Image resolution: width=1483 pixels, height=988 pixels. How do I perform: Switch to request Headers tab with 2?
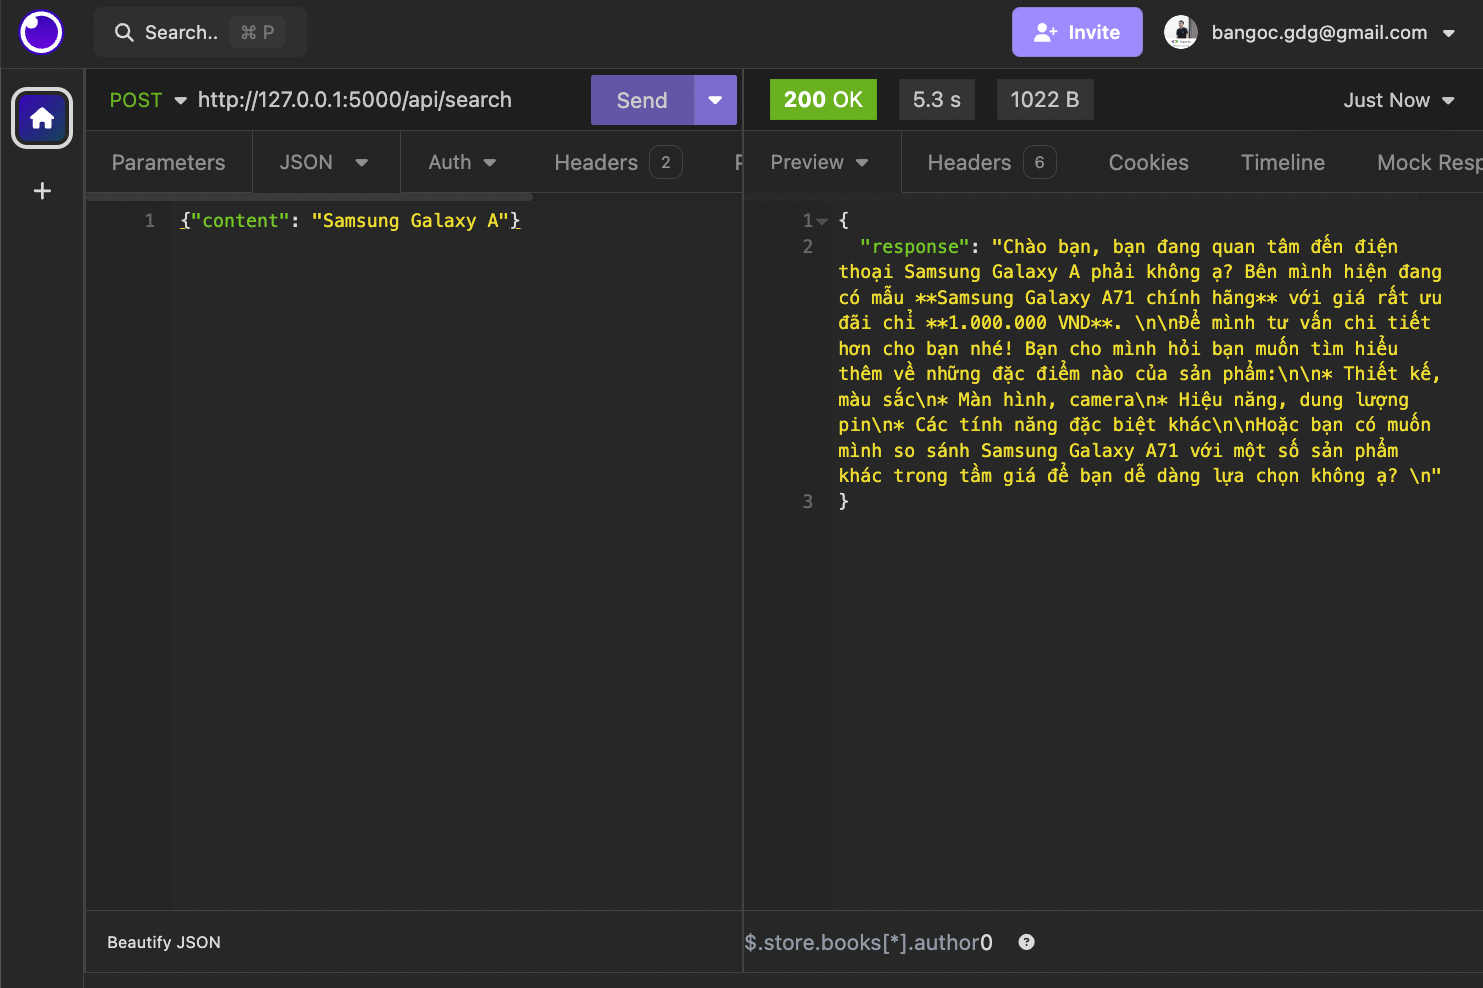point(618,162)
